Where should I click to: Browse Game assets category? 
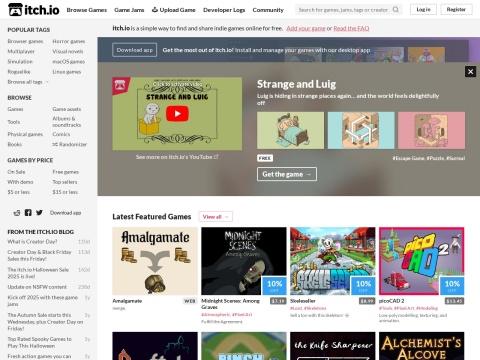(67, 109)
